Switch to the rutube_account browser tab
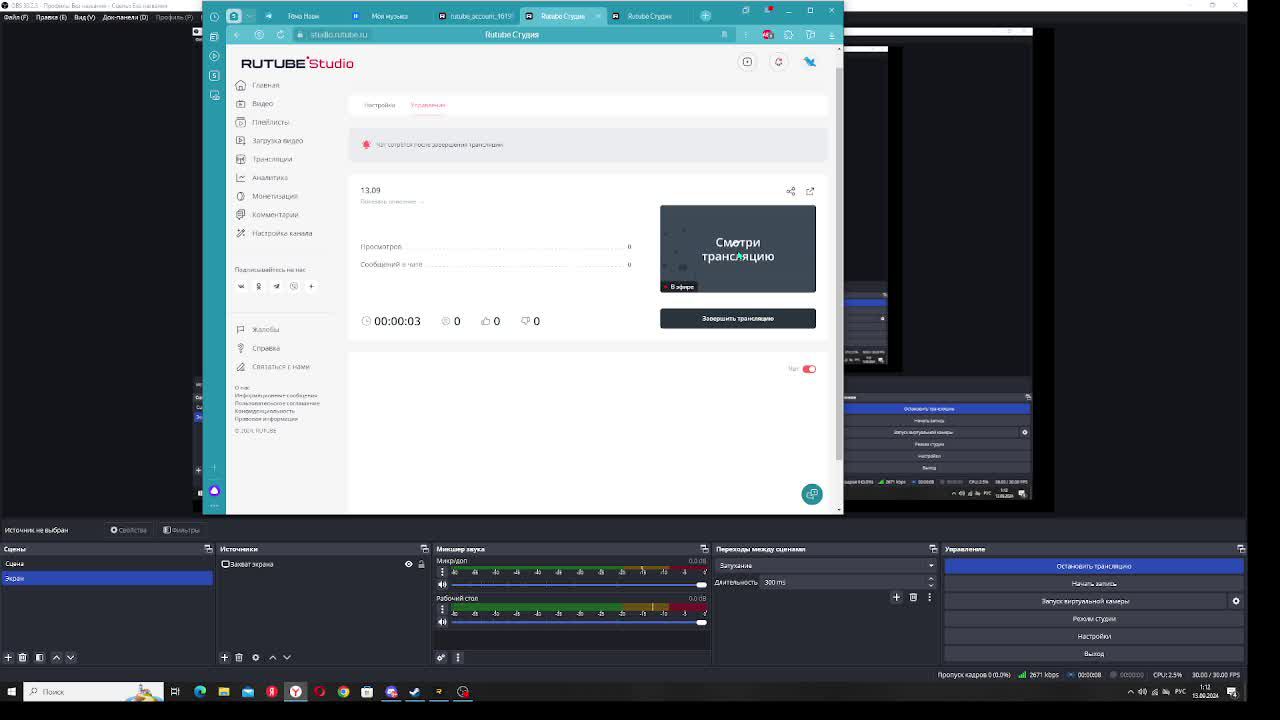Viewport: 1280px width, 720px height. 476,16
